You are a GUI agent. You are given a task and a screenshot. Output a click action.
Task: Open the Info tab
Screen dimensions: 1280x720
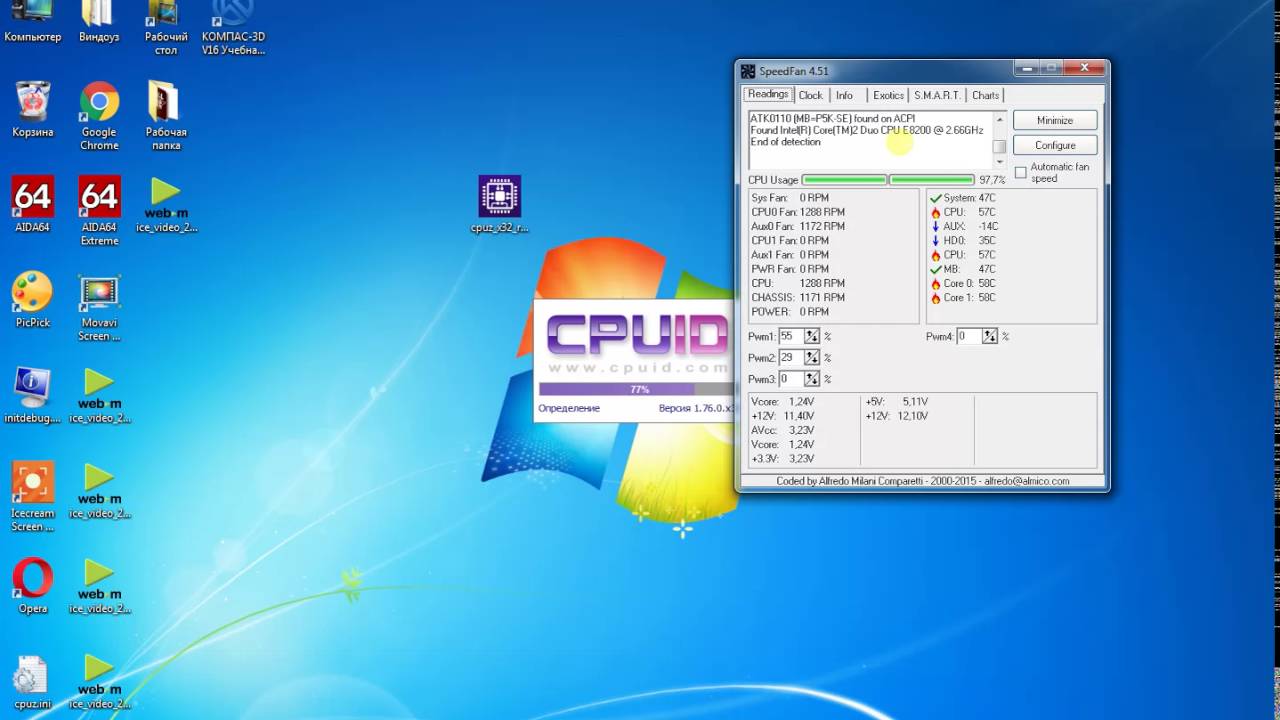[845, 95]
